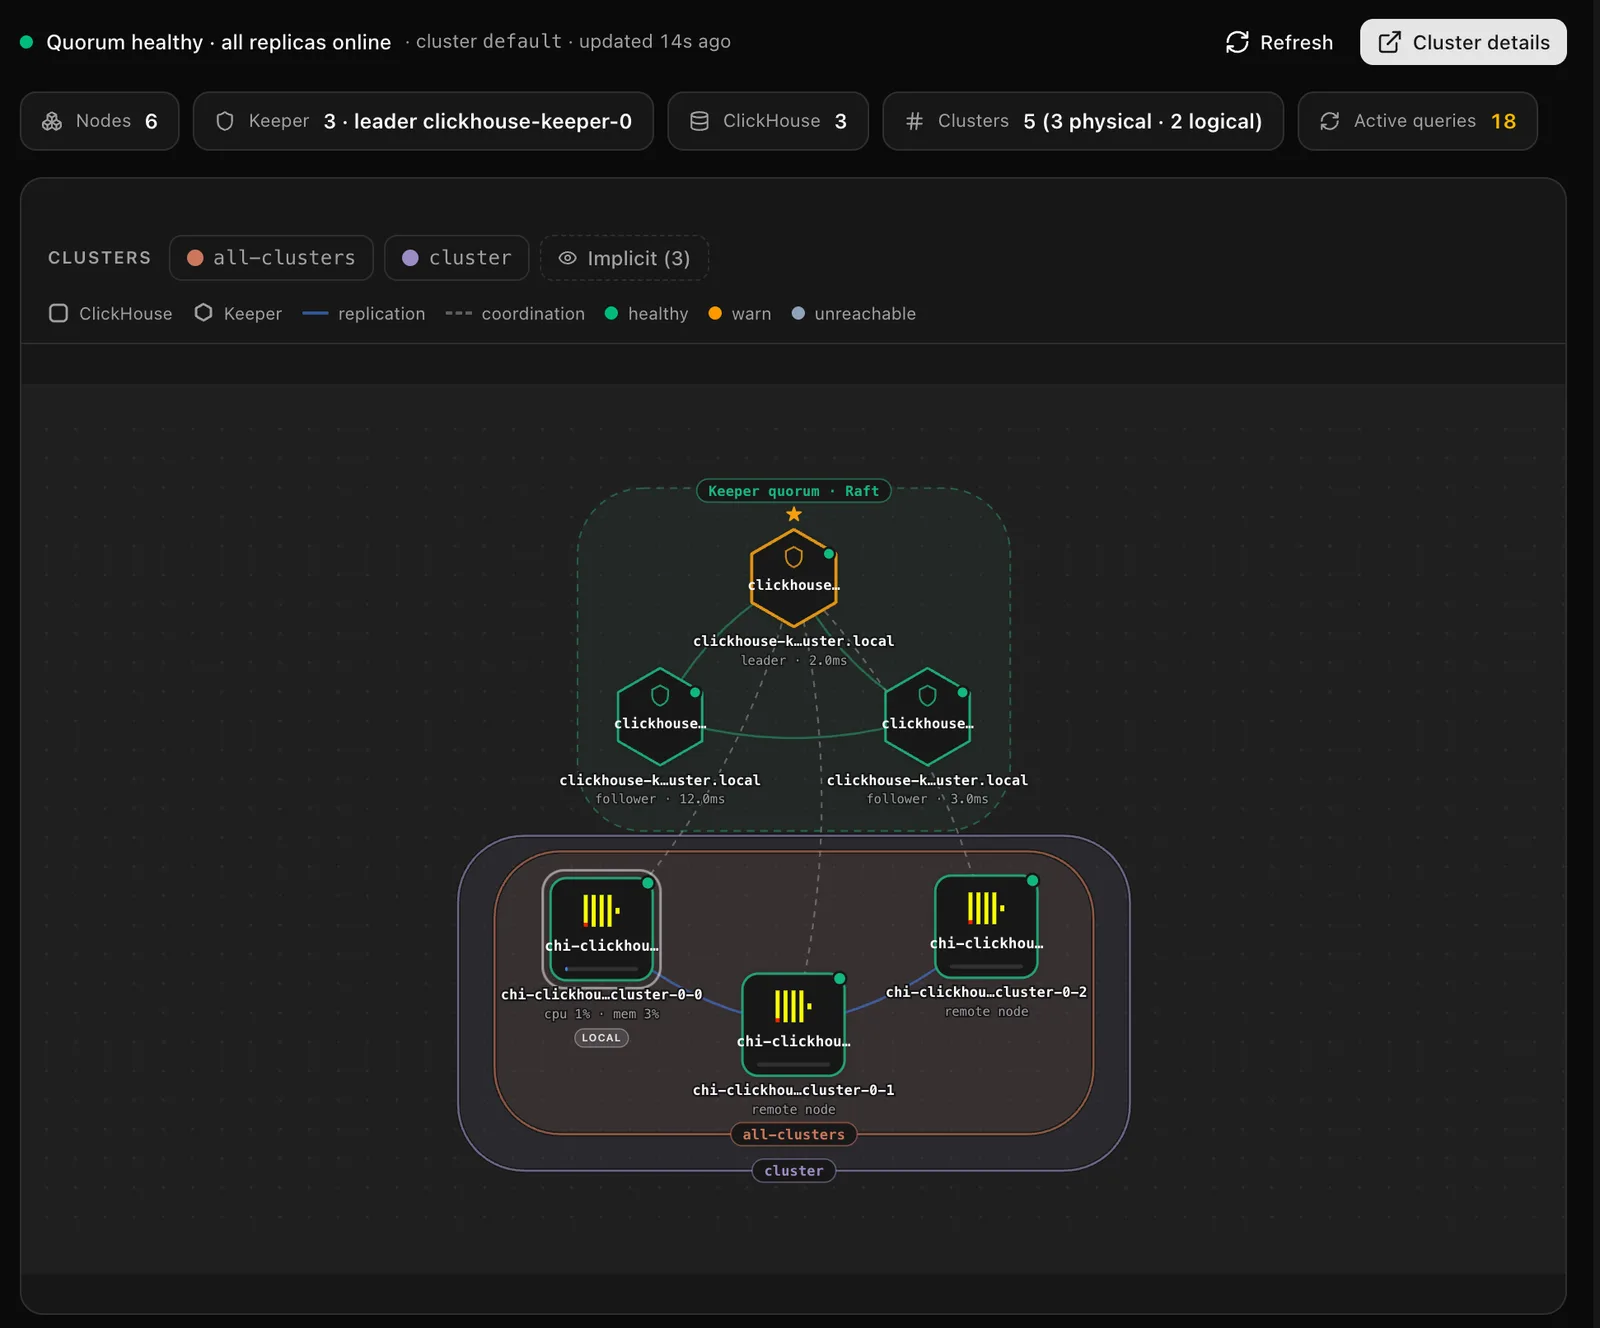Toggle the cluster filter chip

[456, 258]
